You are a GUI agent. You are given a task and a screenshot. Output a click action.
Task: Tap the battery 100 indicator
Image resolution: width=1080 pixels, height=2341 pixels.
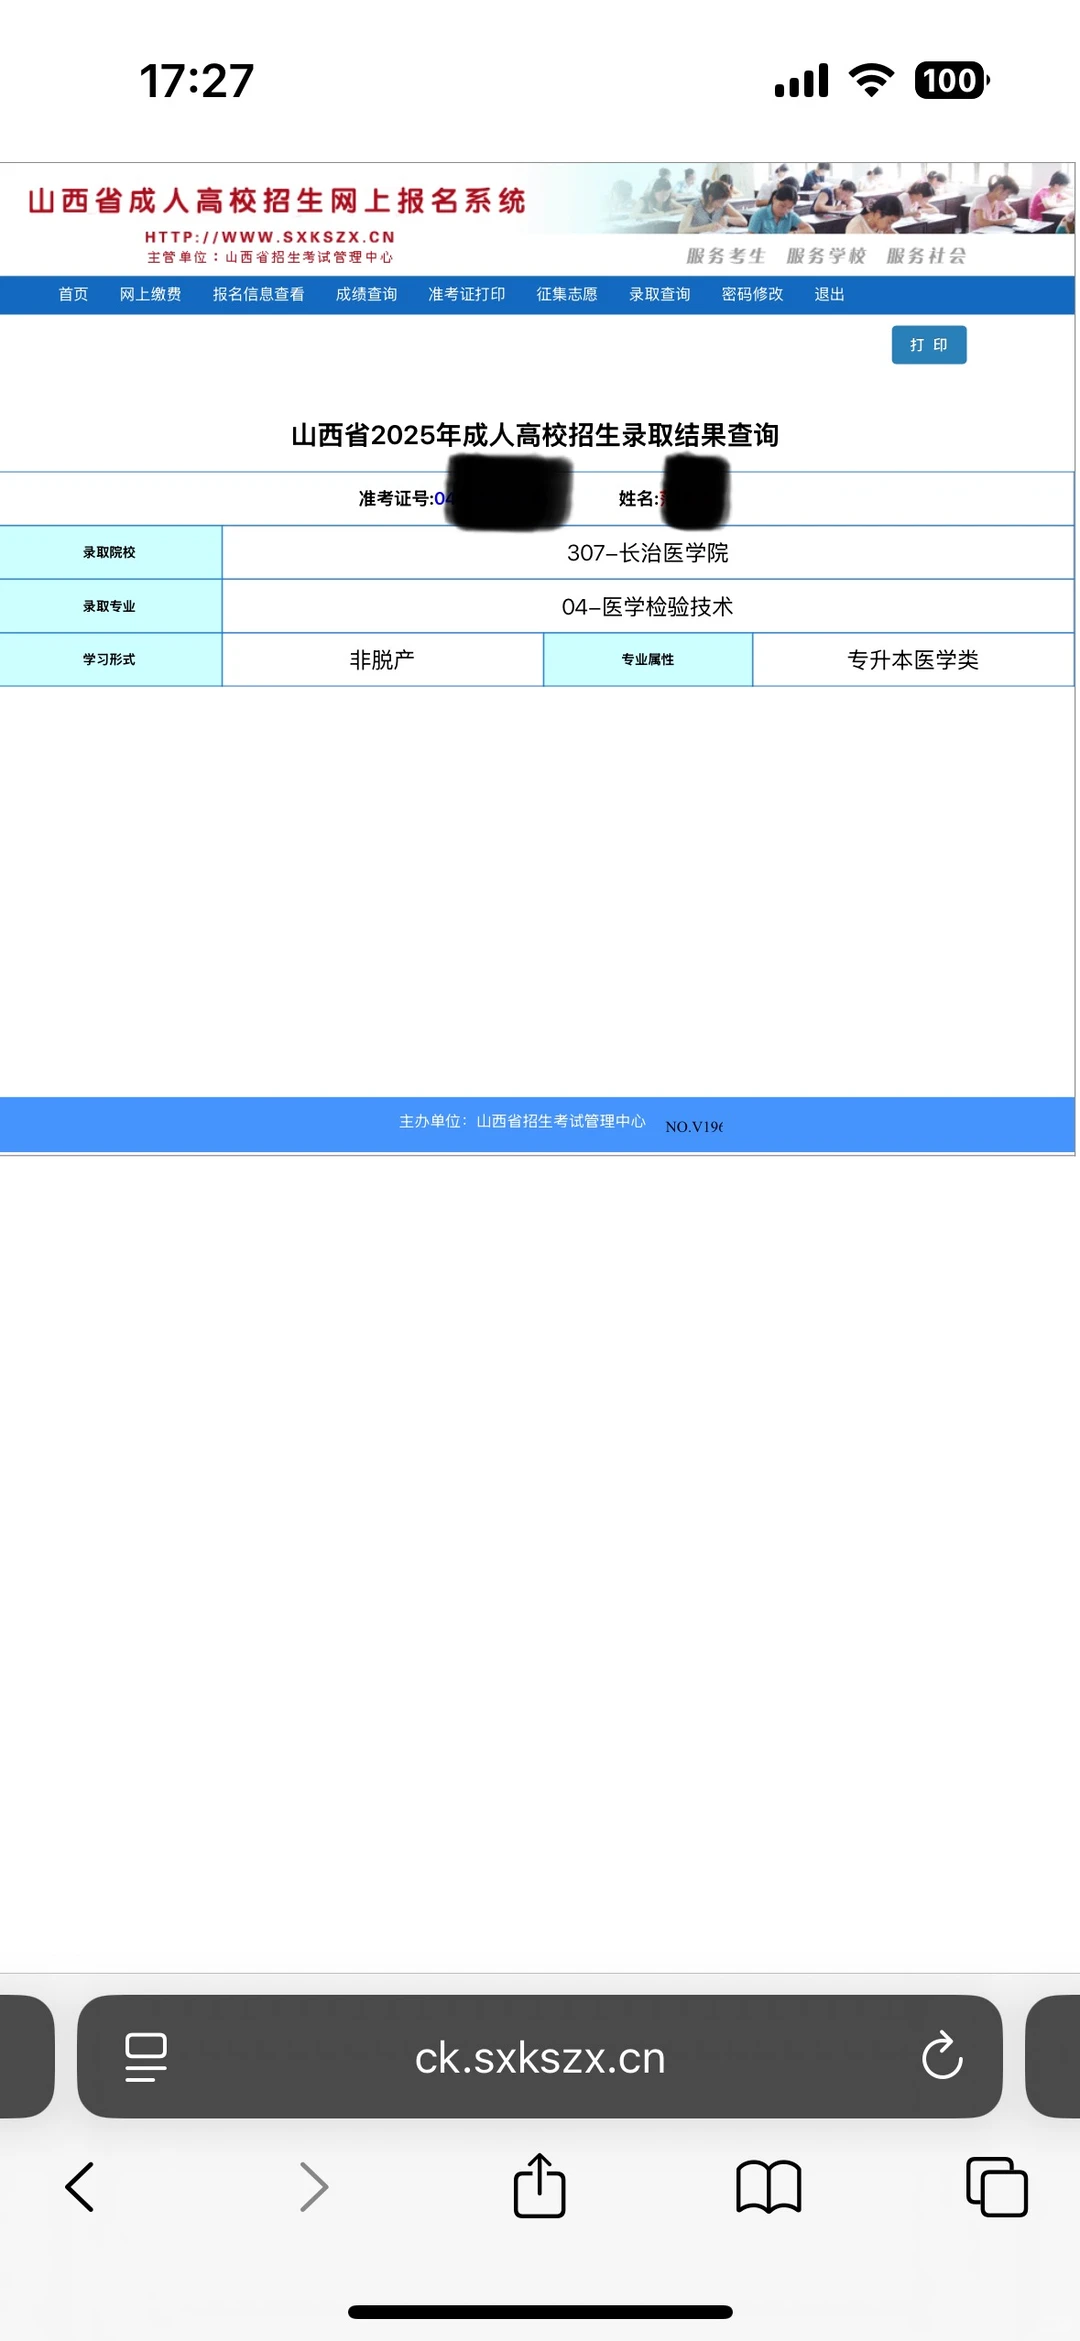952,80
